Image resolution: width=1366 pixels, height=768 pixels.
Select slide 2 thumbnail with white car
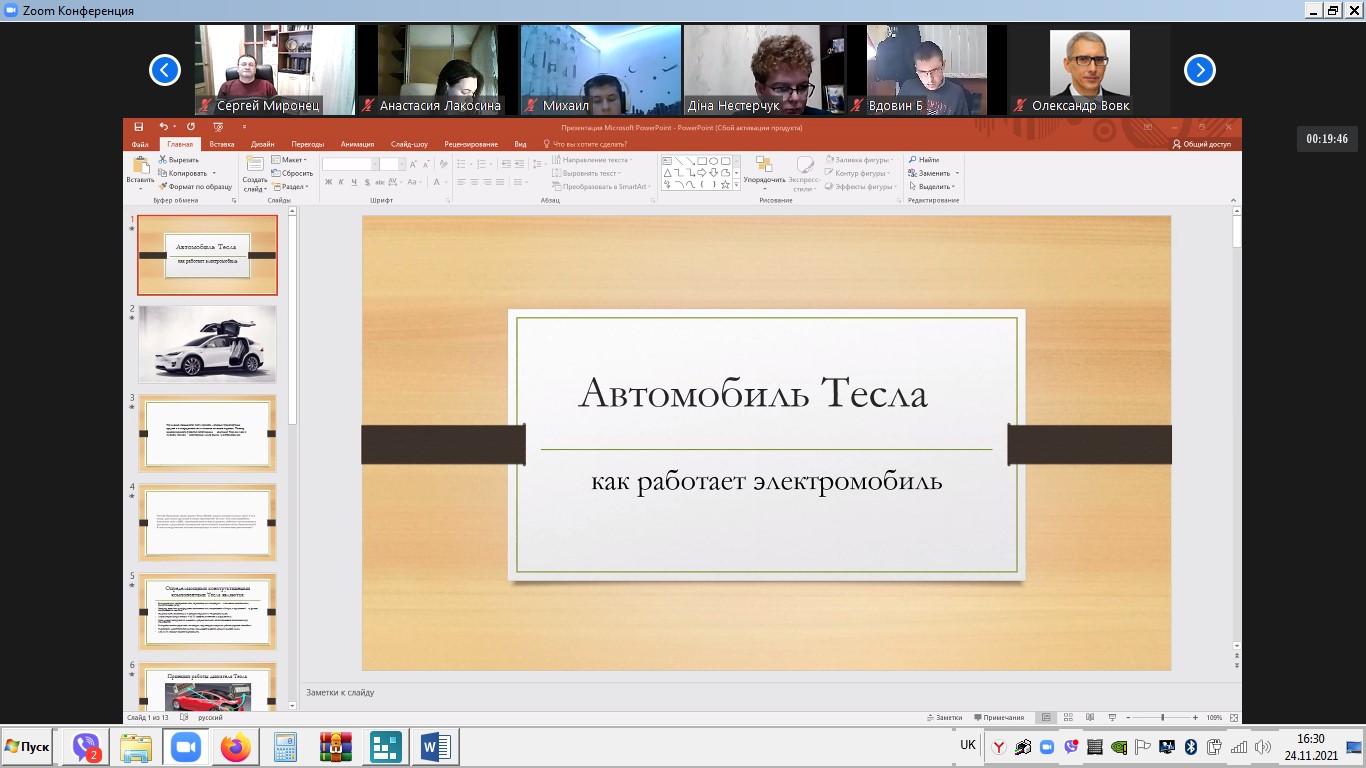[207, 344]
